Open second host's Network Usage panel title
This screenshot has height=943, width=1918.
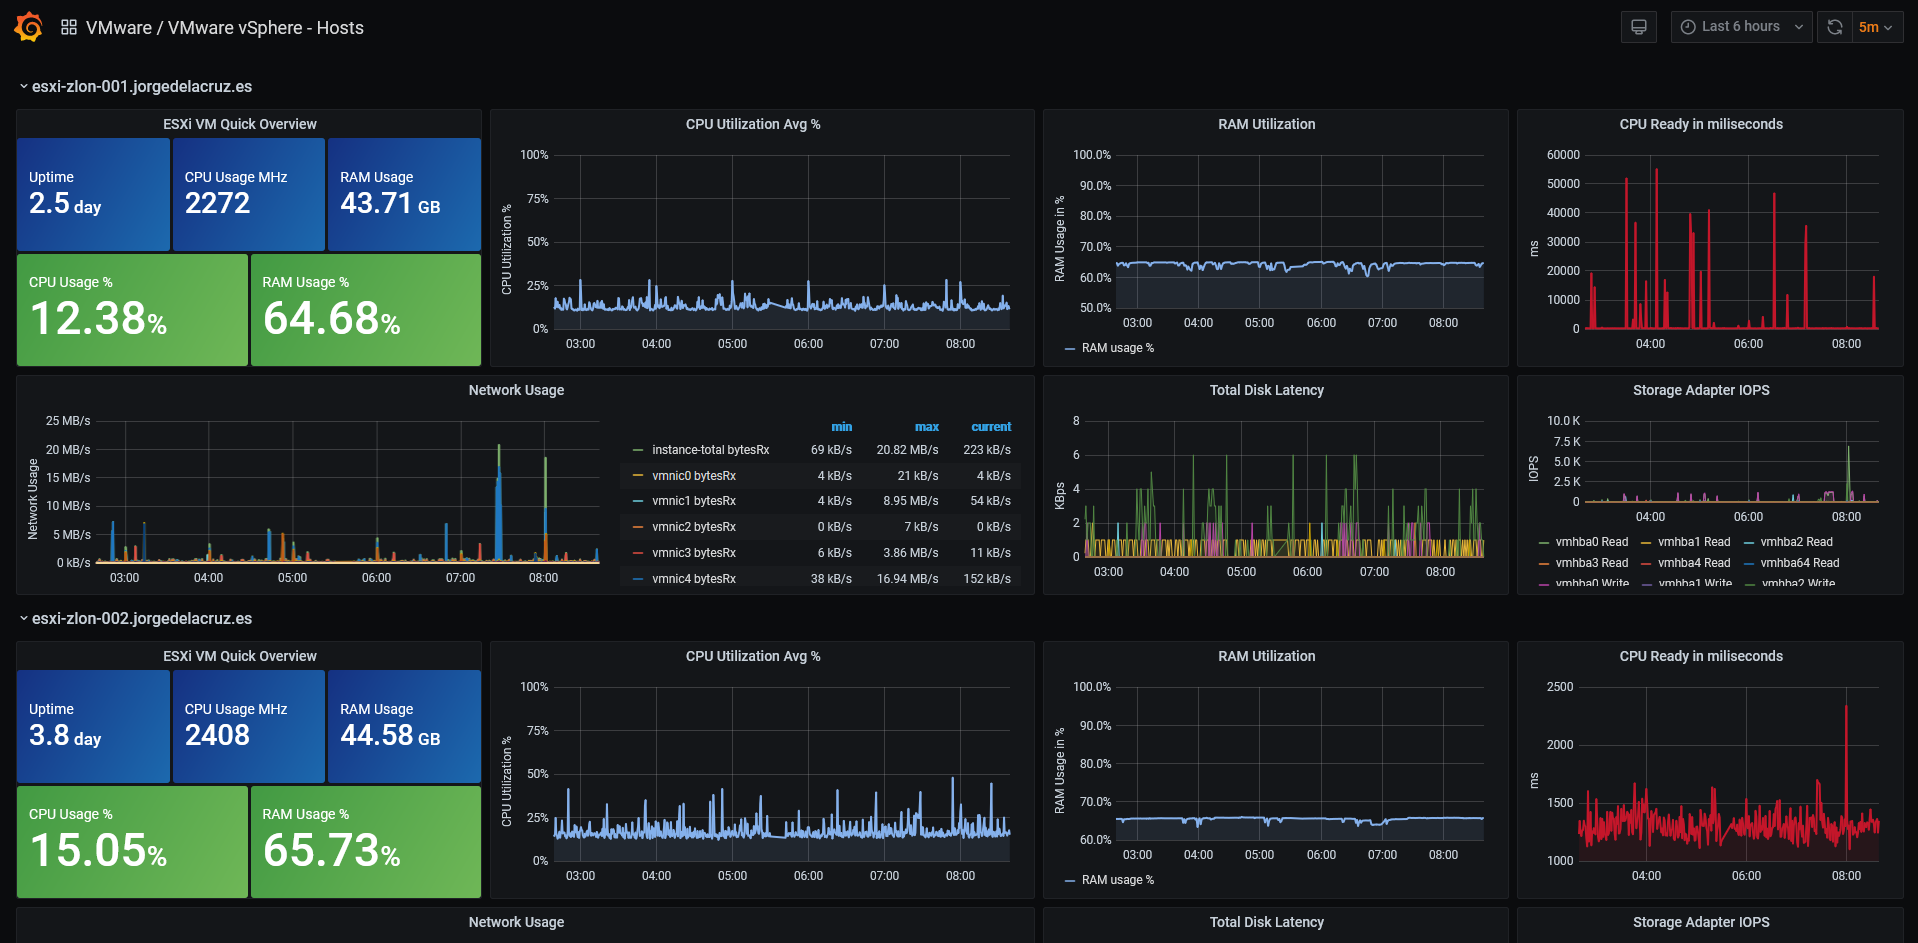point(516,922)
